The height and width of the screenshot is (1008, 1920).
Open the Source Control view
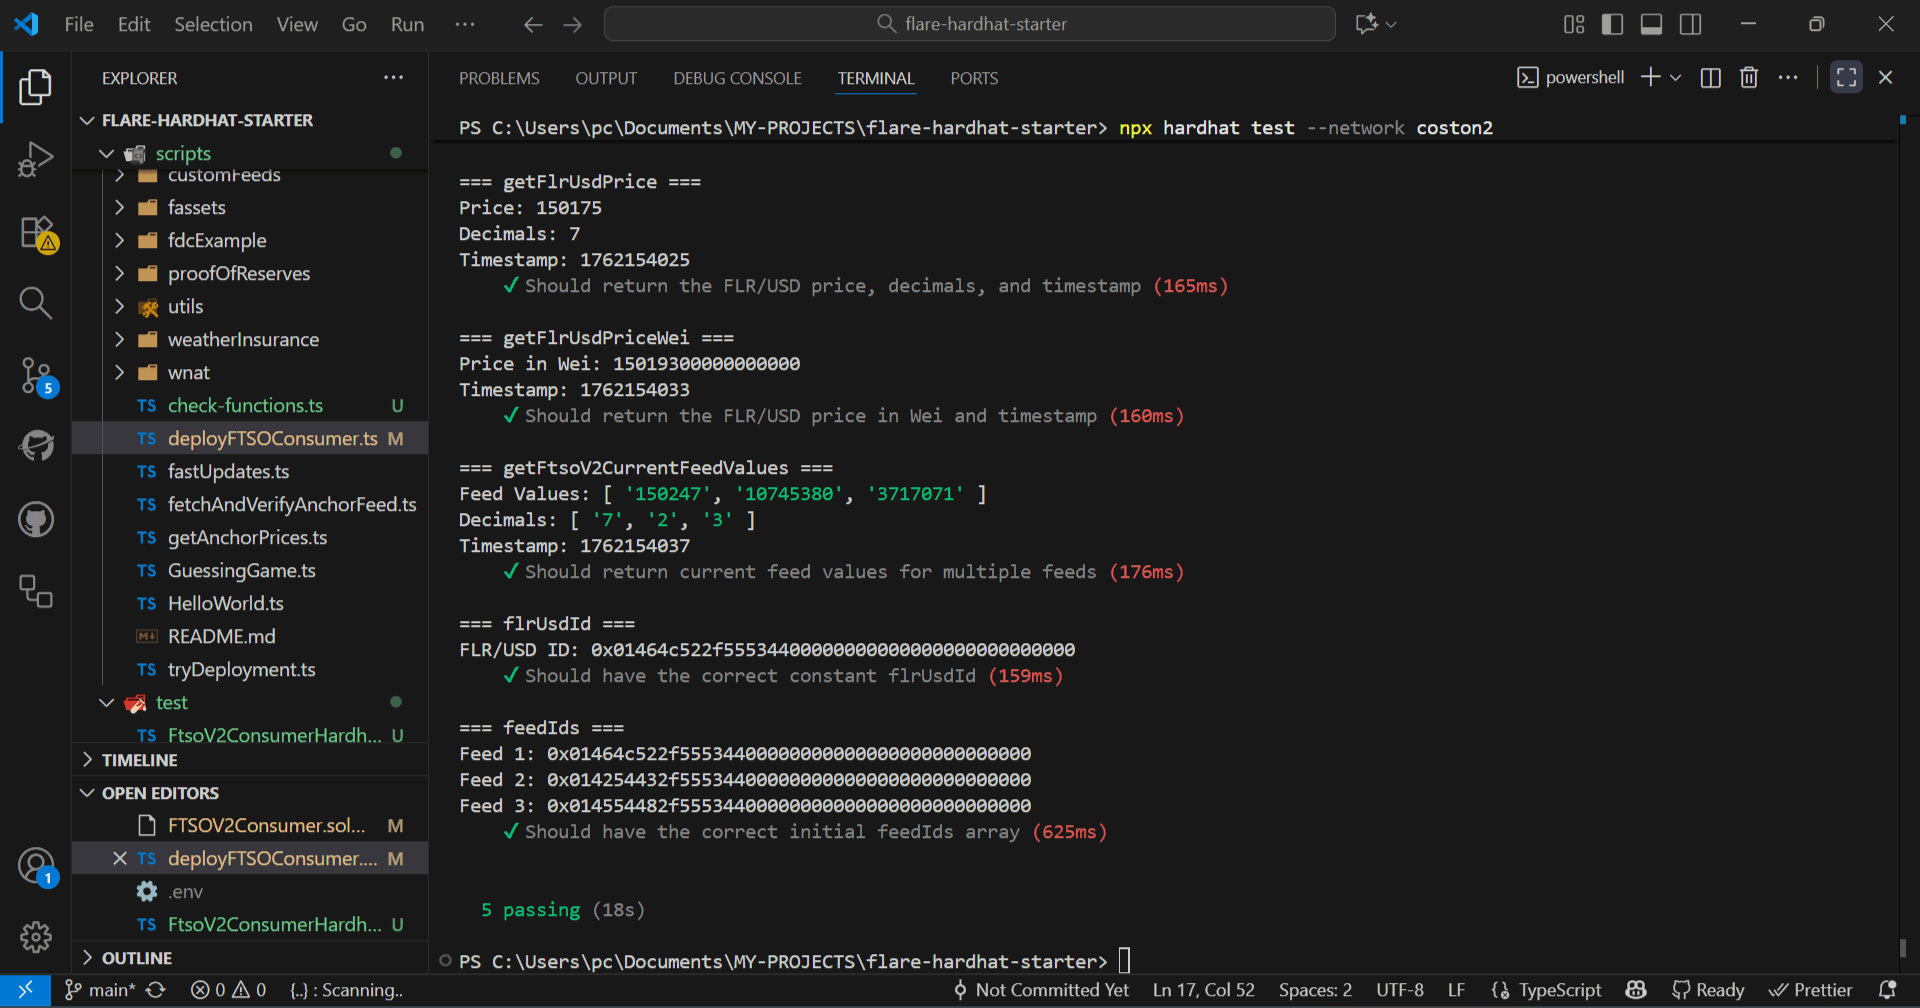[36, 376]
